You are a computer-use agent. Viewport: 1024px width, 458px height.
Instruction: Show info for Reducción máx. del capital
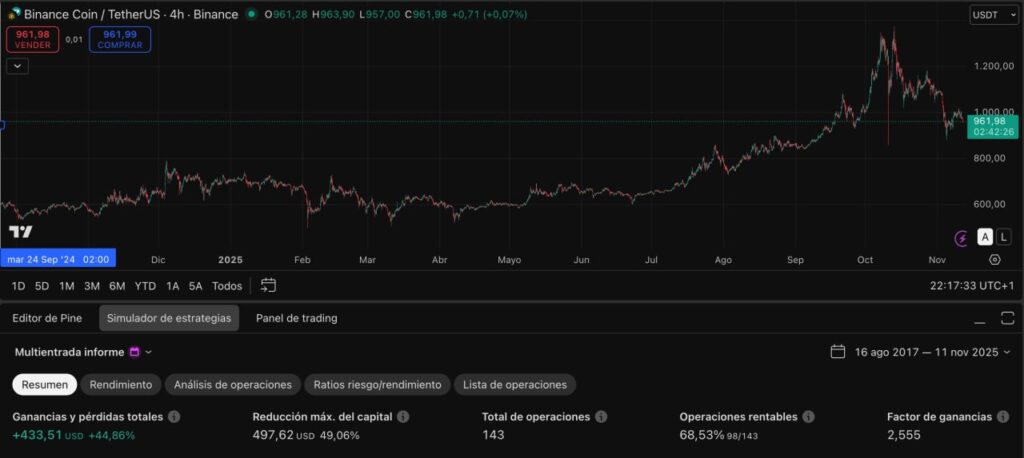[404, 417]
